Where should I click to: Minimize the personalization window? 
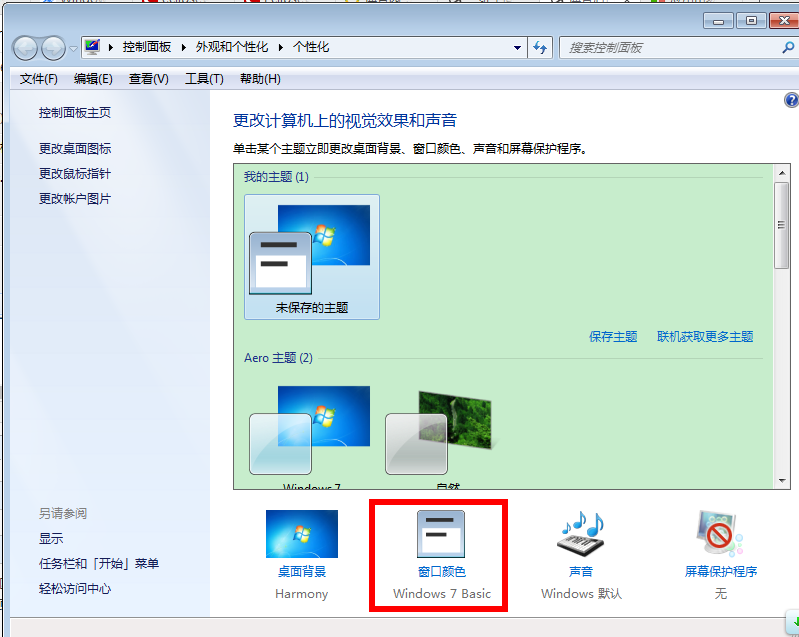tap(718, 21)
